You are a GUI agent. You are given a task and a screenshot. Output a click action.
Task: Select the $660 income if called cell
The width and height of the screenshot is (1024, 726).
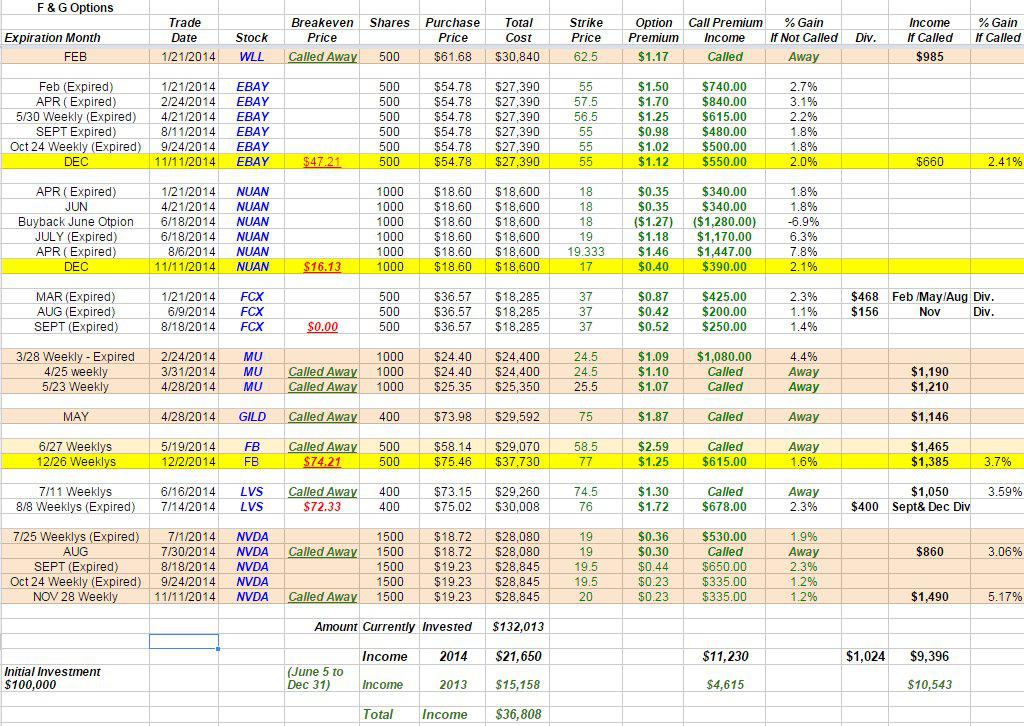tap(929, 162)
